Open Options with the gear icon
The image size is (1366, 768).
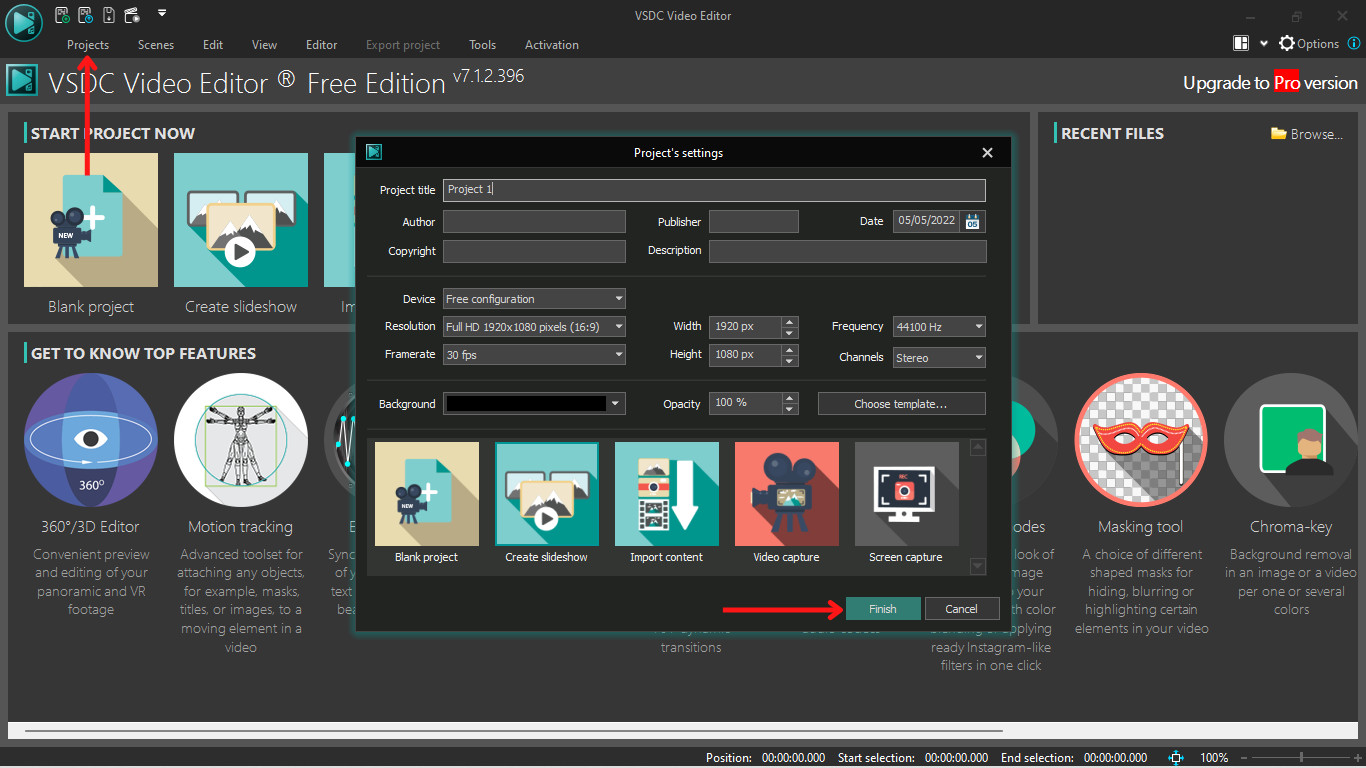tap(1309, 44)
